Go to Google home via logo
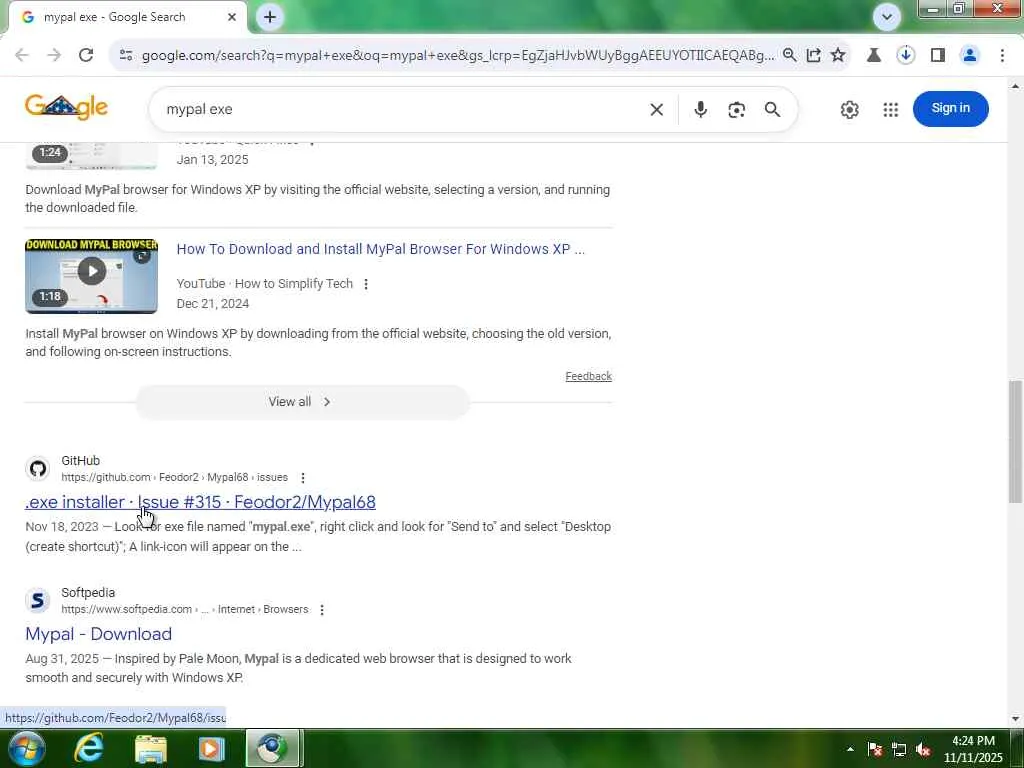This screenshot has height=768, width=1024. click(66, 108)
